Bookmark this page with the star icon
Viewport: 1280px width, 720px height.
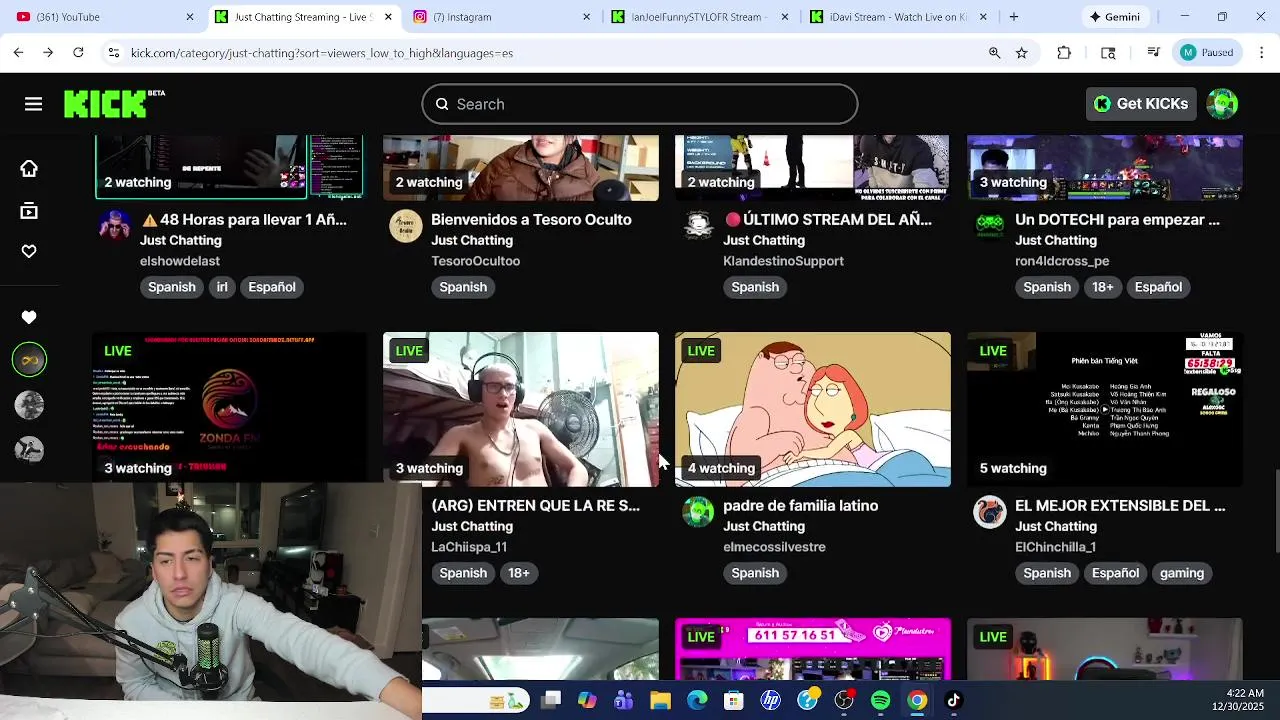[x=1021, y=53]
